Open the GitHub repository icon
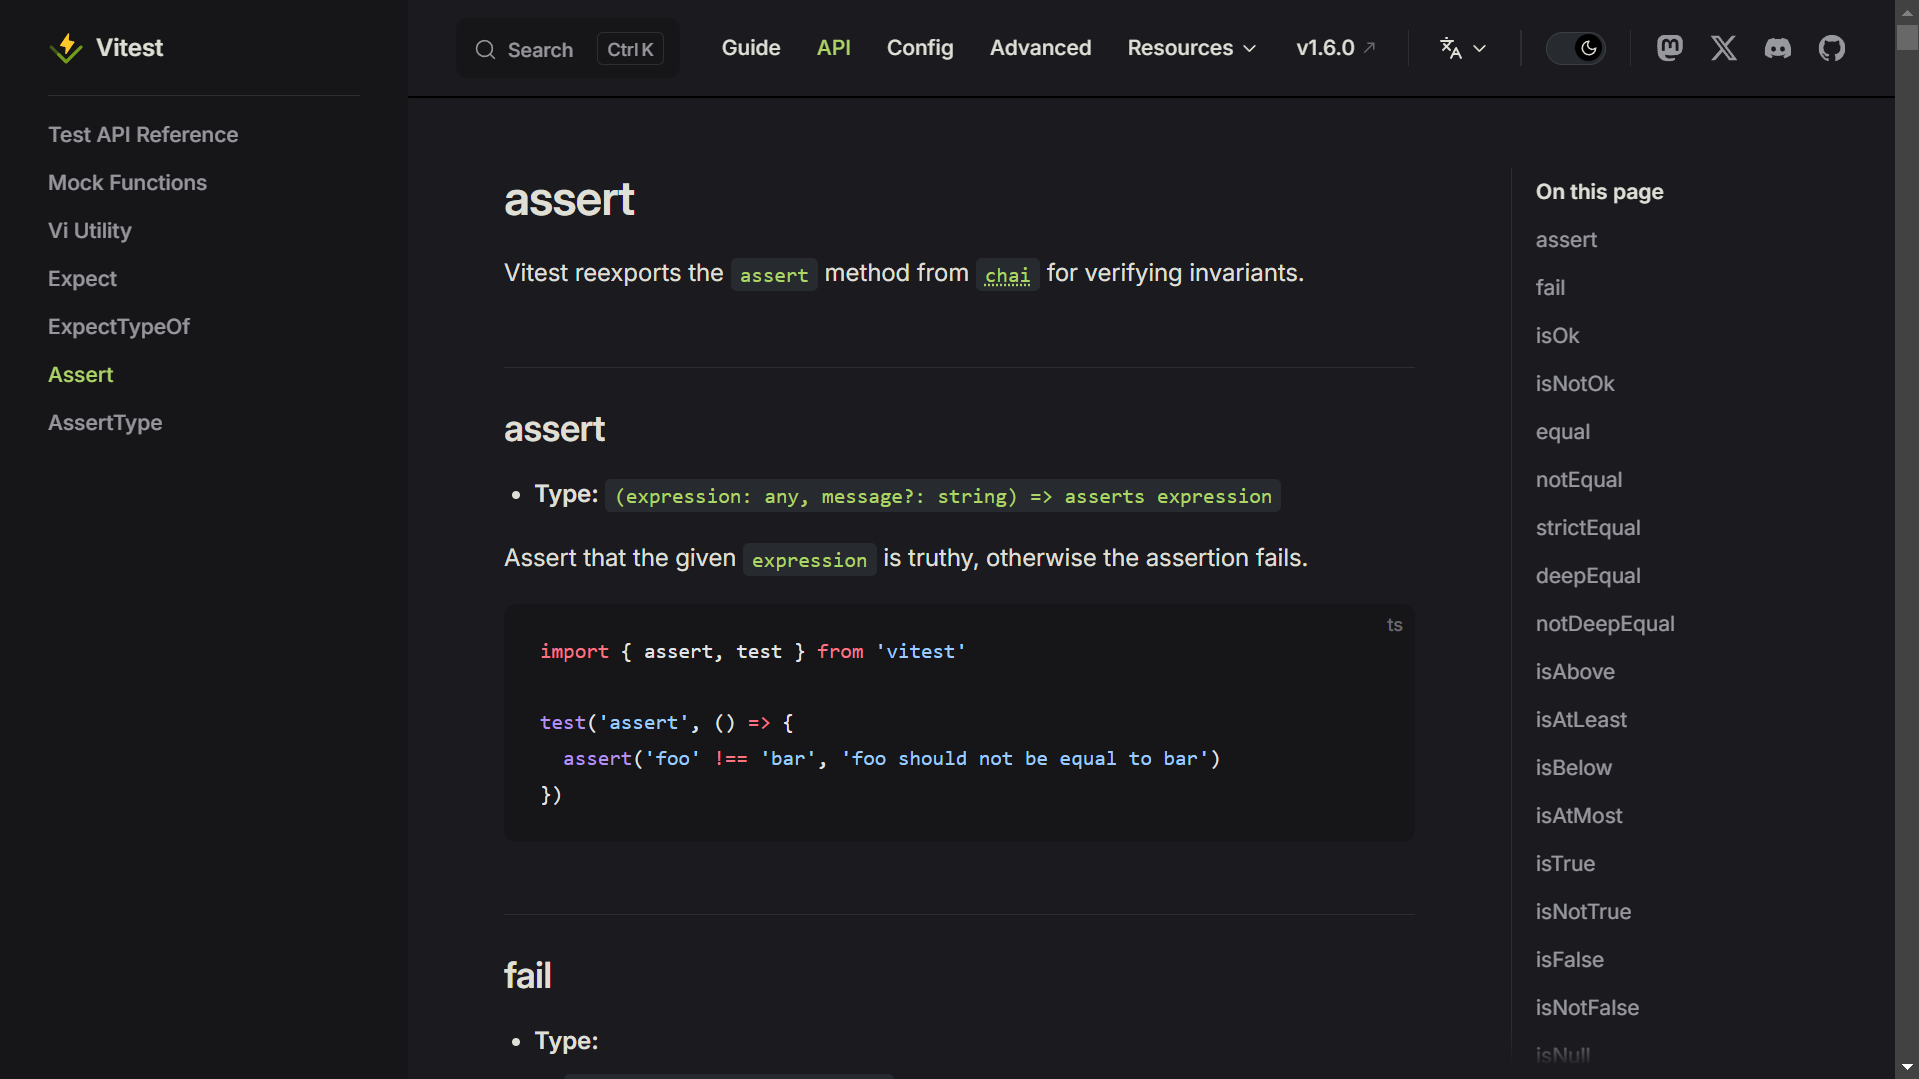Image resolution: width=1919 pixels, height=1079 pixels. (1831, 48)
